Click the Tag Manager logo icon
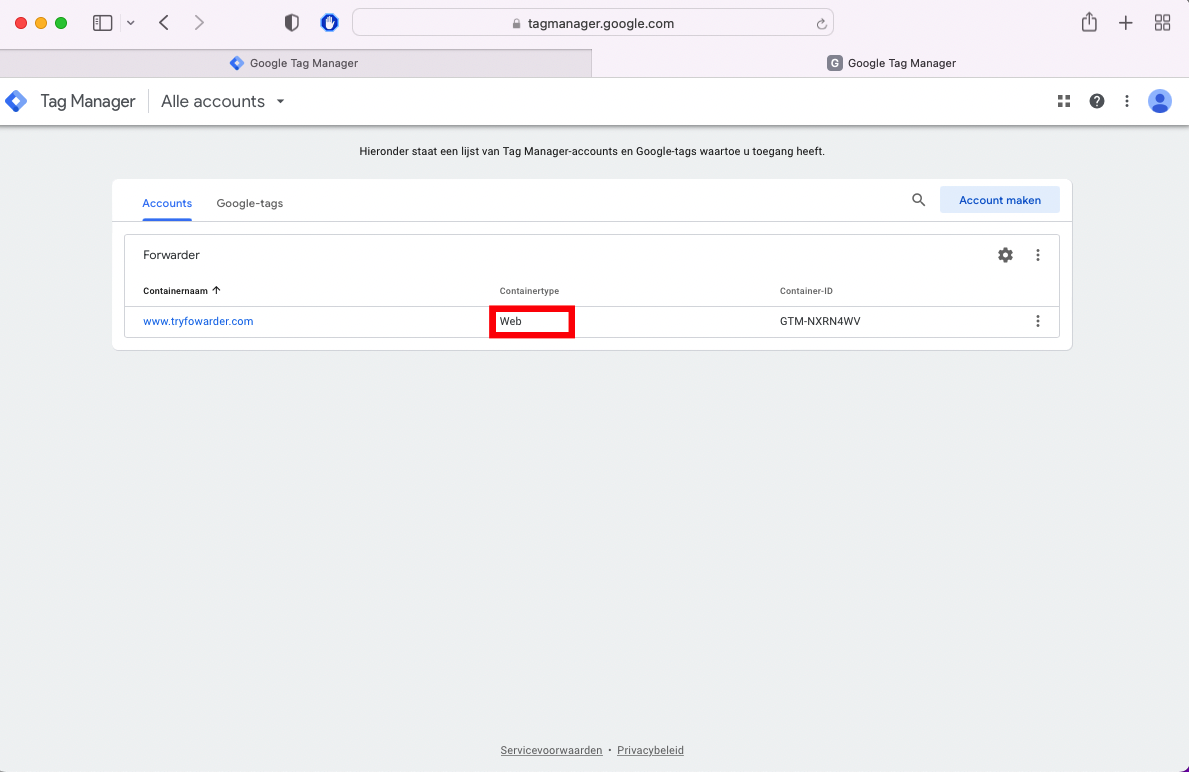Viewport: 1189px width, 772px height. click(16, 101)
